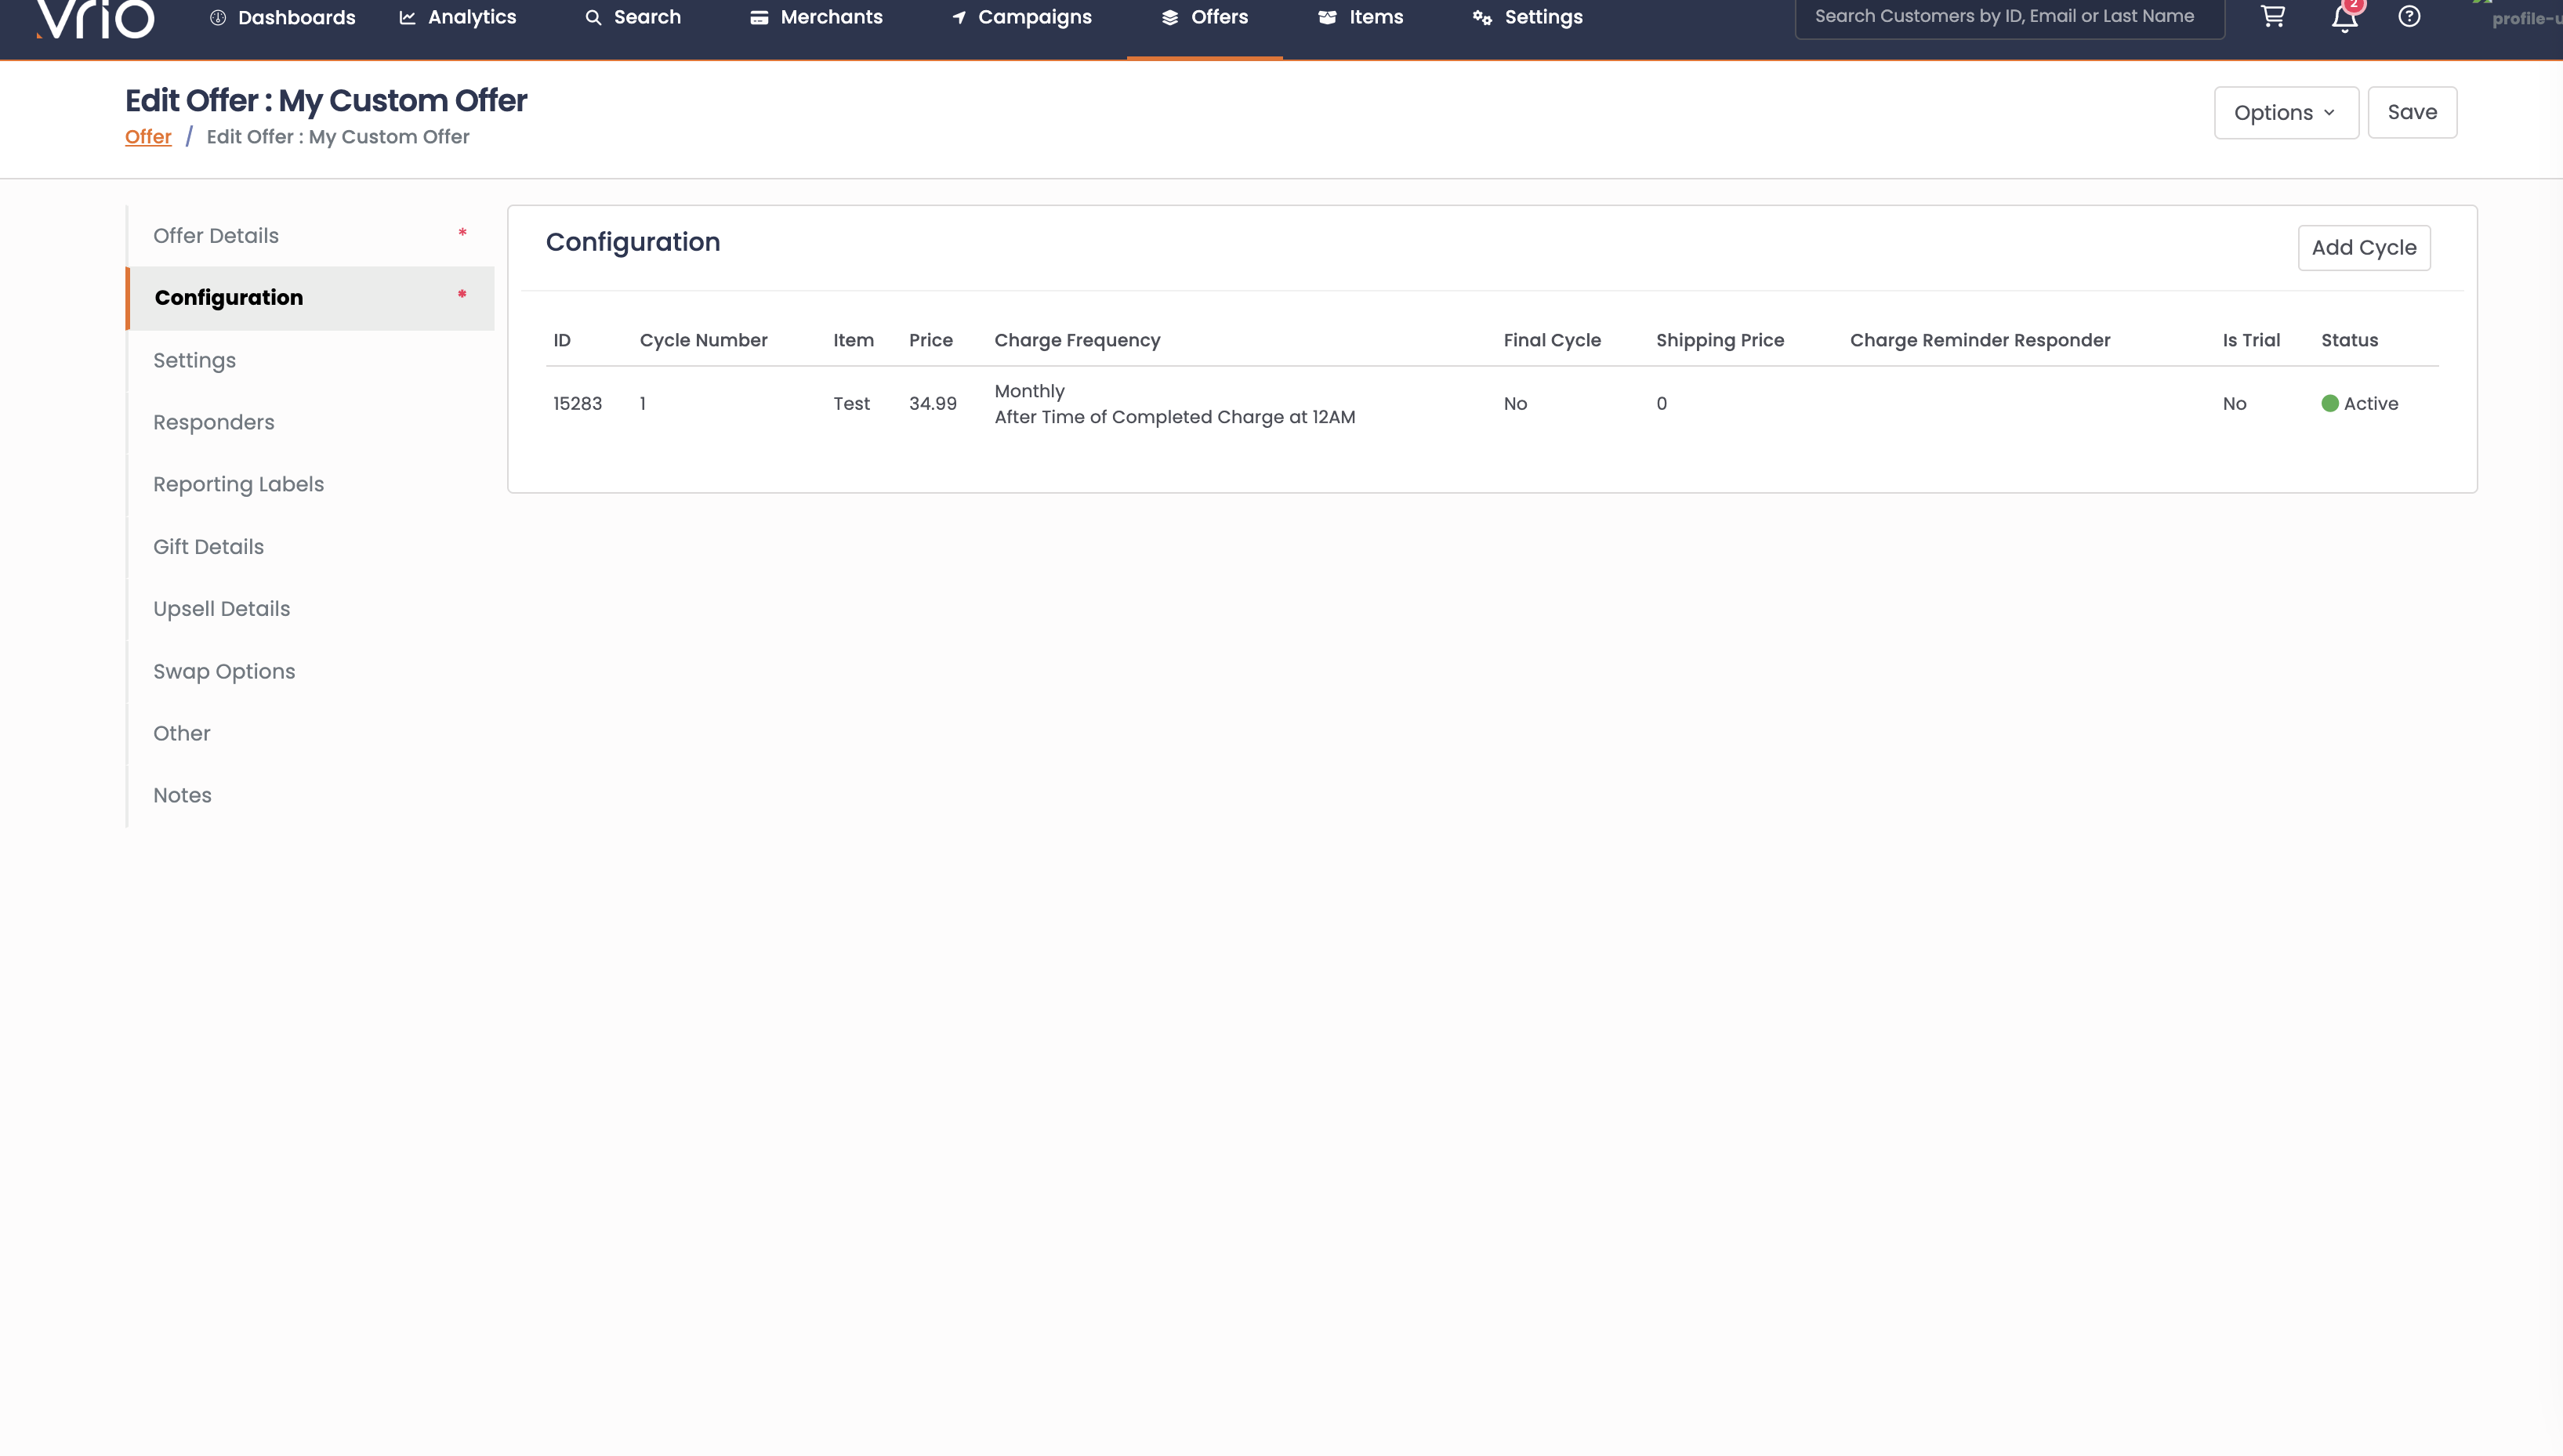
Task: Open the Upsell Details section
Action: 310,609
